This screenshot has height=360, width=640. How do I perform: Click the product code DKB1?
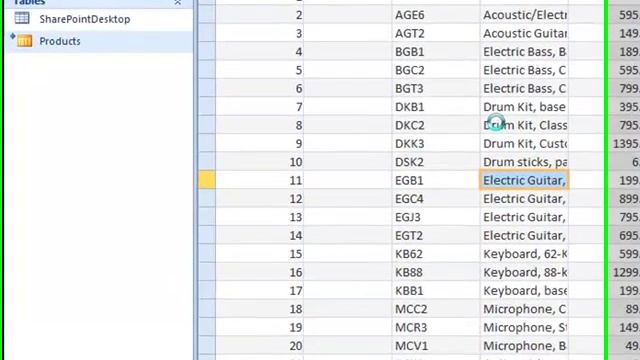[409, 107]
